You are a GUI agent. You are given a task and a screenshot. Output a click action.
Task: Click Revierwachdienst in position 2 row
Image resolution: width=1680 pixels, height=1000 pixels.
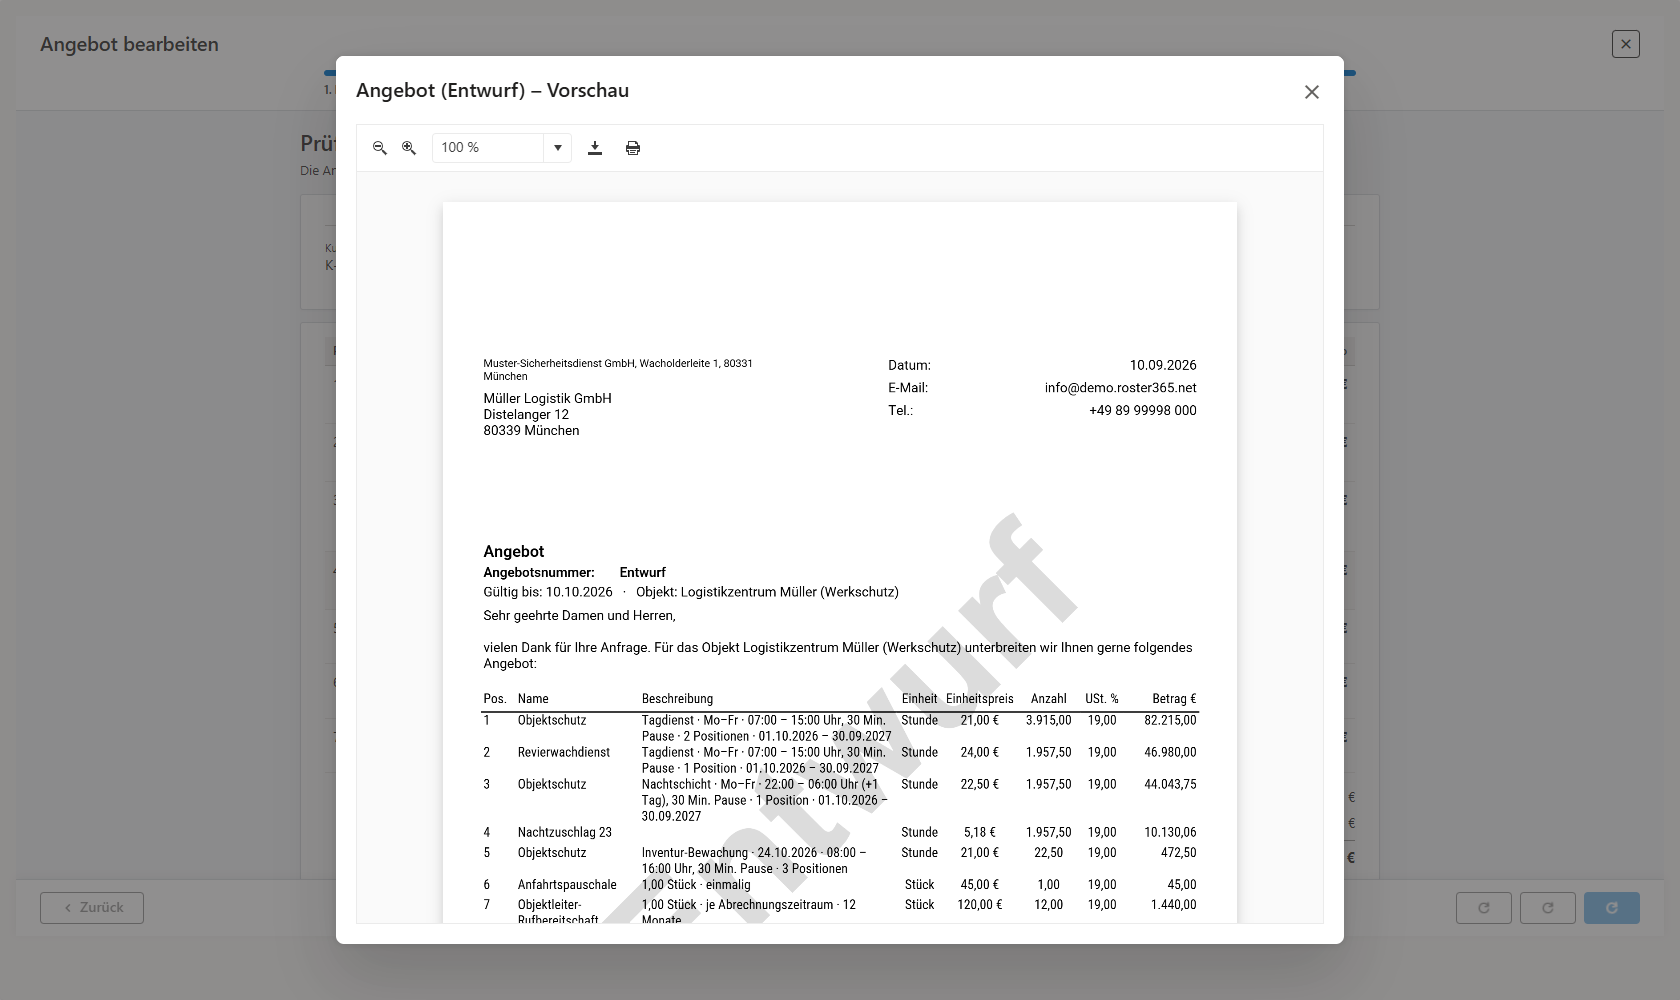pyautogui.click(x=564, y=752)
